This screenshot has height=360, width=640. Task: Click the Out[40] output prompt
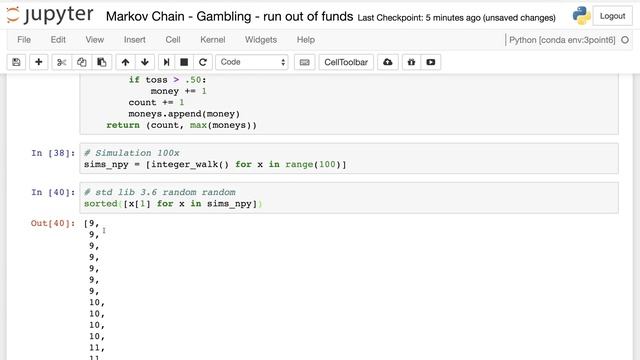(53, 223)
